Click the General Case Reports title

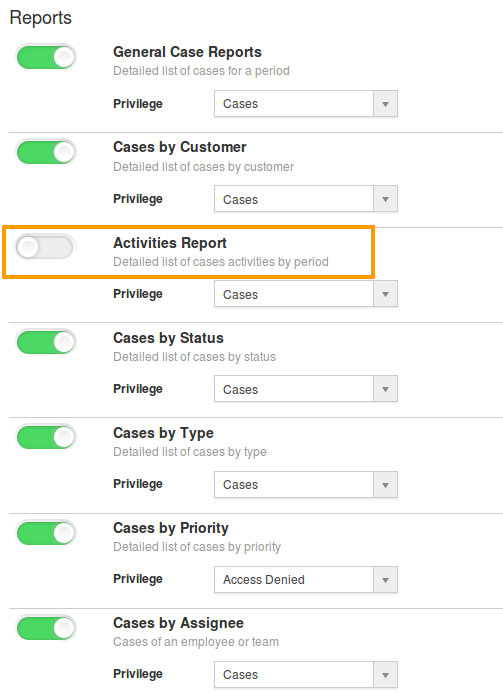click(x=187, y=52)
